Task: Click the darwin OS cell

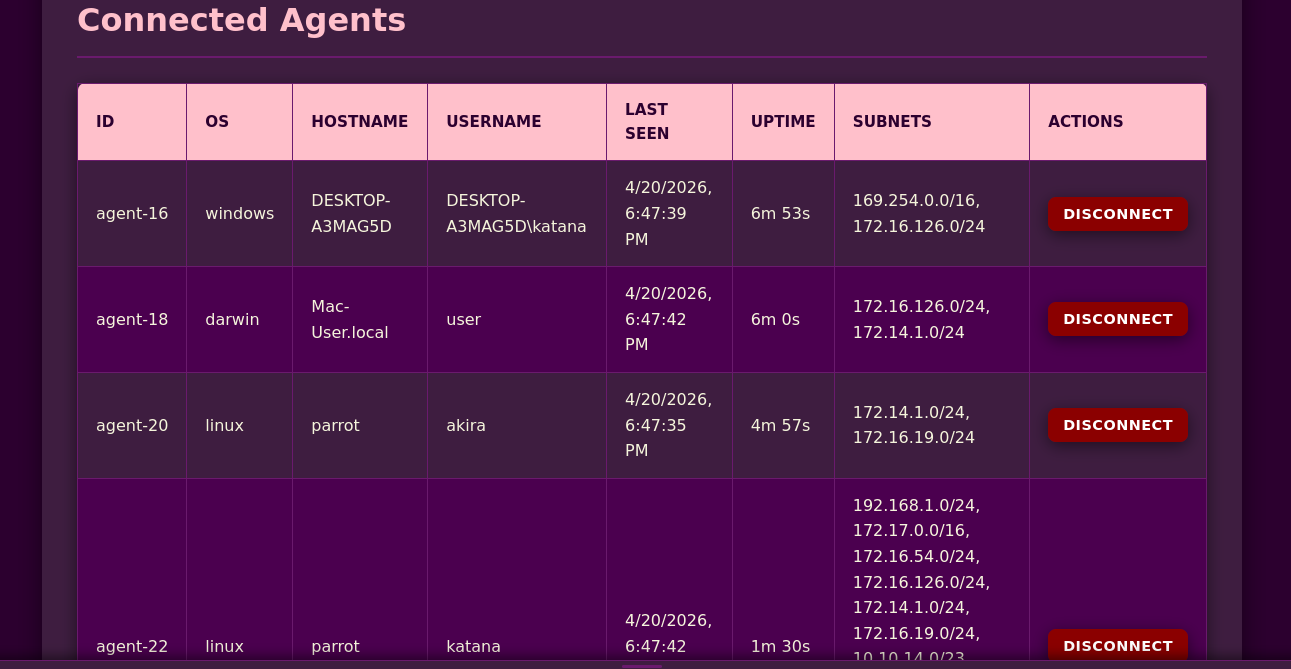Action: 232,320
